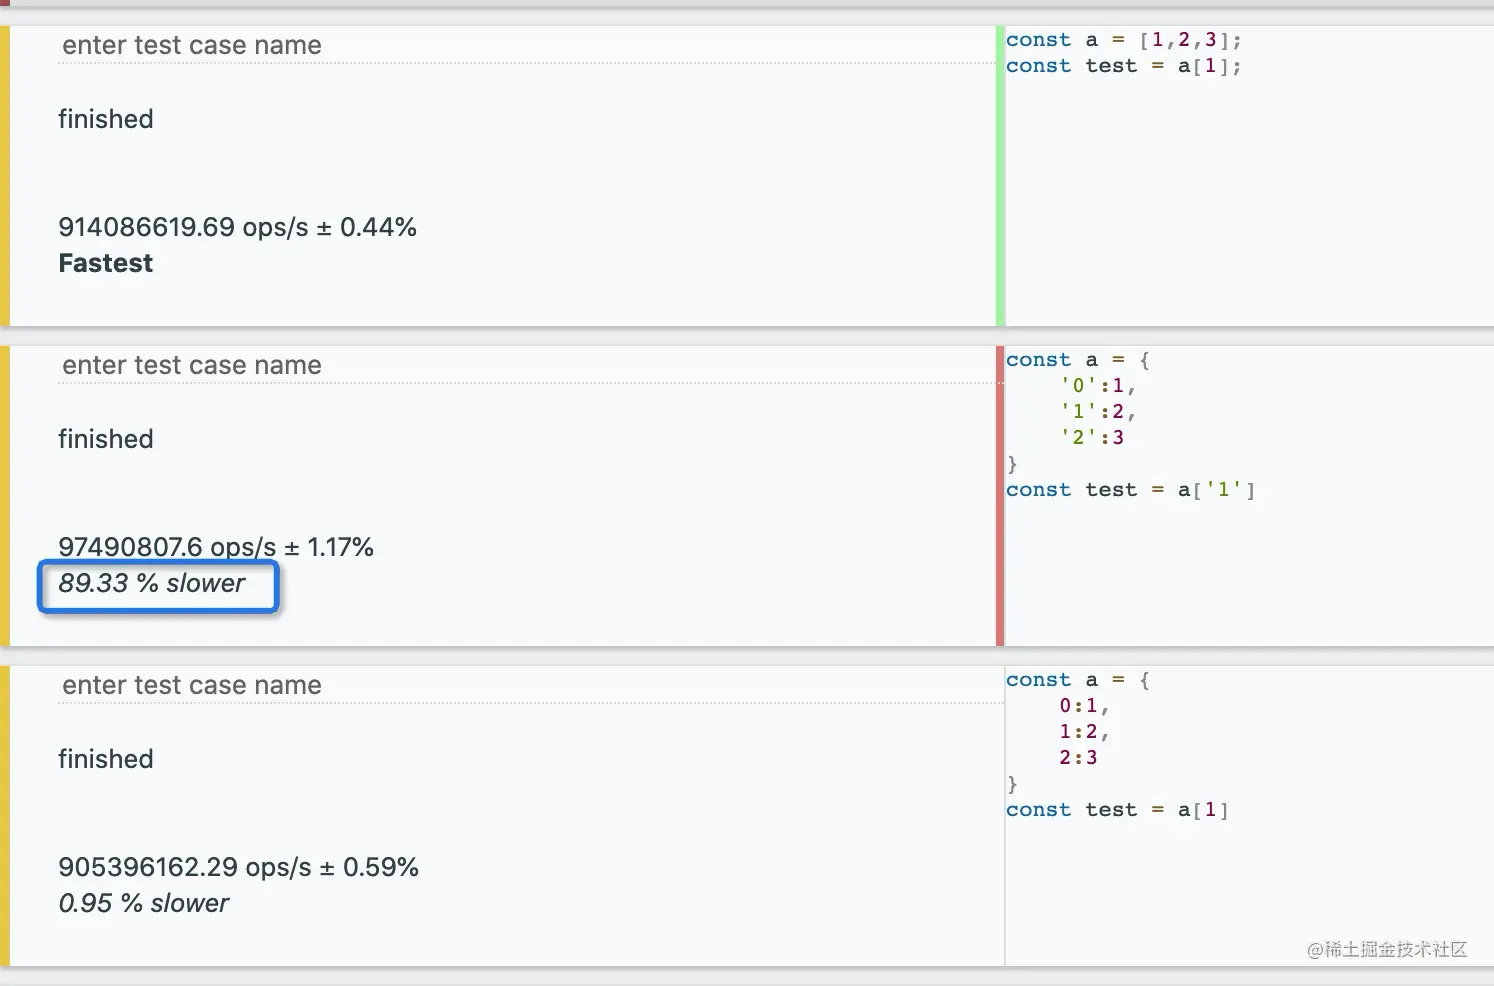Click the '0':1 line in second editor
This screenshot has height=986, width=1494.
[x=1097, y=386]
